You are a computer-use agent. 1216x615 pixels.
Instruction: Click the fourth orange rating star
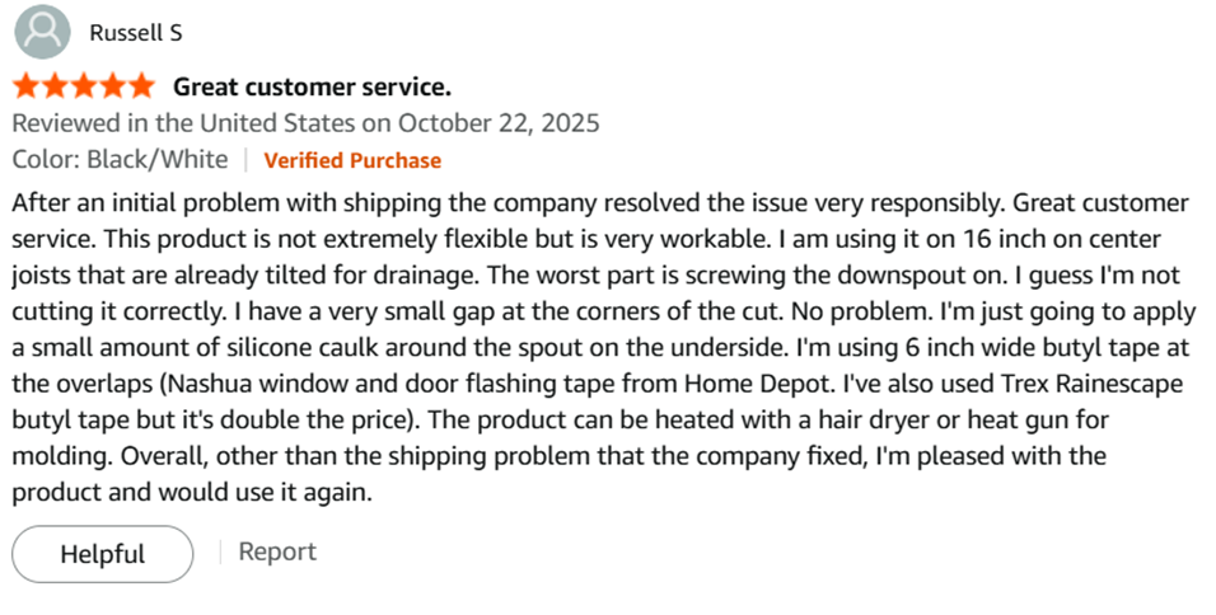click(x=113, y=86)
